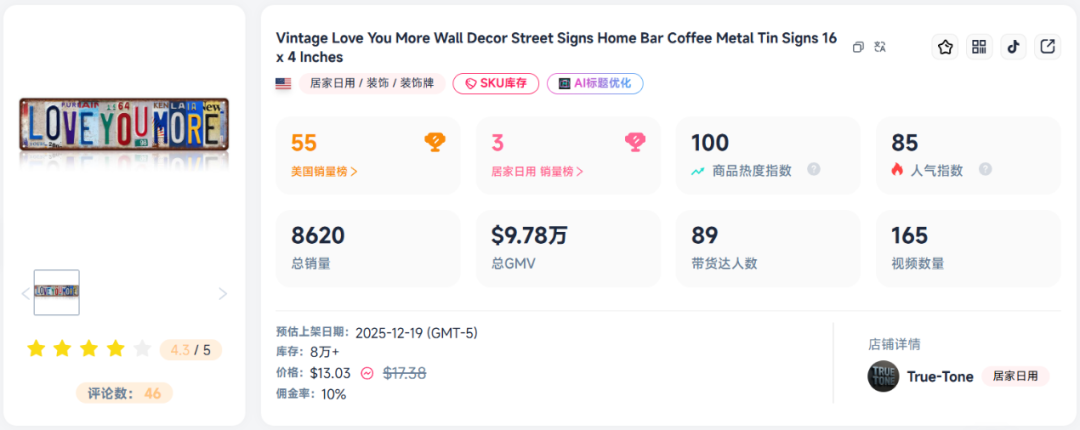Open the 美国销量榜 ranking link
The width and height of the screenshot is (1080, 430).
[324, 171]
